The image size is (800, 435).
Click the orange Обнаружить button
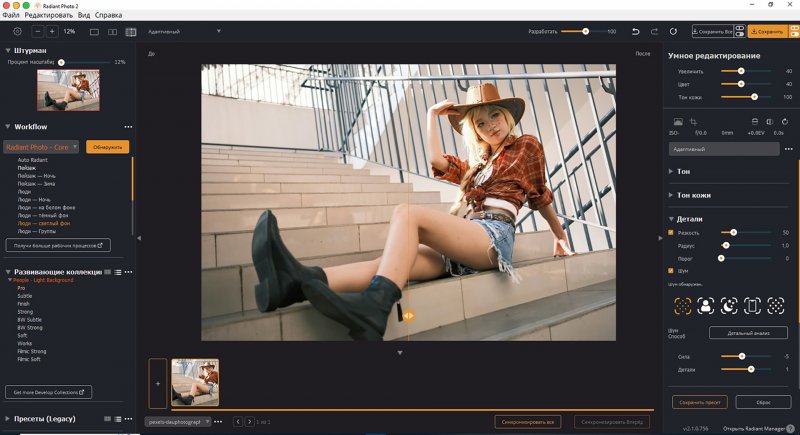point(108,147)
